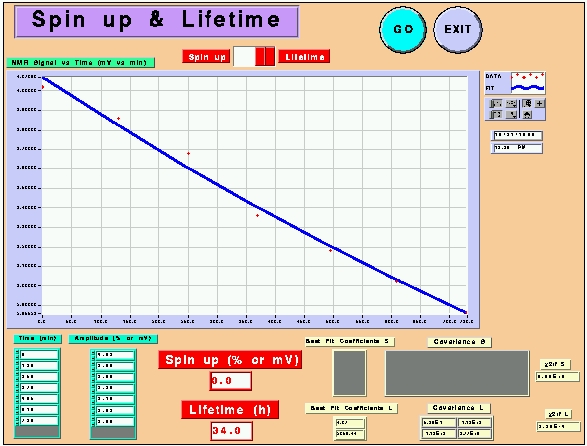Click the Lifetime (h) value field showing 34.0
Screen dimensions: 587x446
point(231,431)
